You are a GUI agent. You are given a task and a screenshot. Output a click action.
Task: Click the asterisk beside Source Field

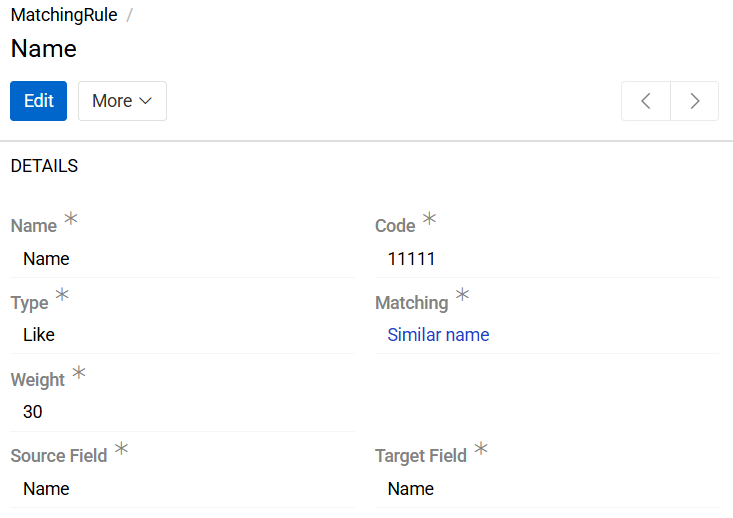coord(121,449)
